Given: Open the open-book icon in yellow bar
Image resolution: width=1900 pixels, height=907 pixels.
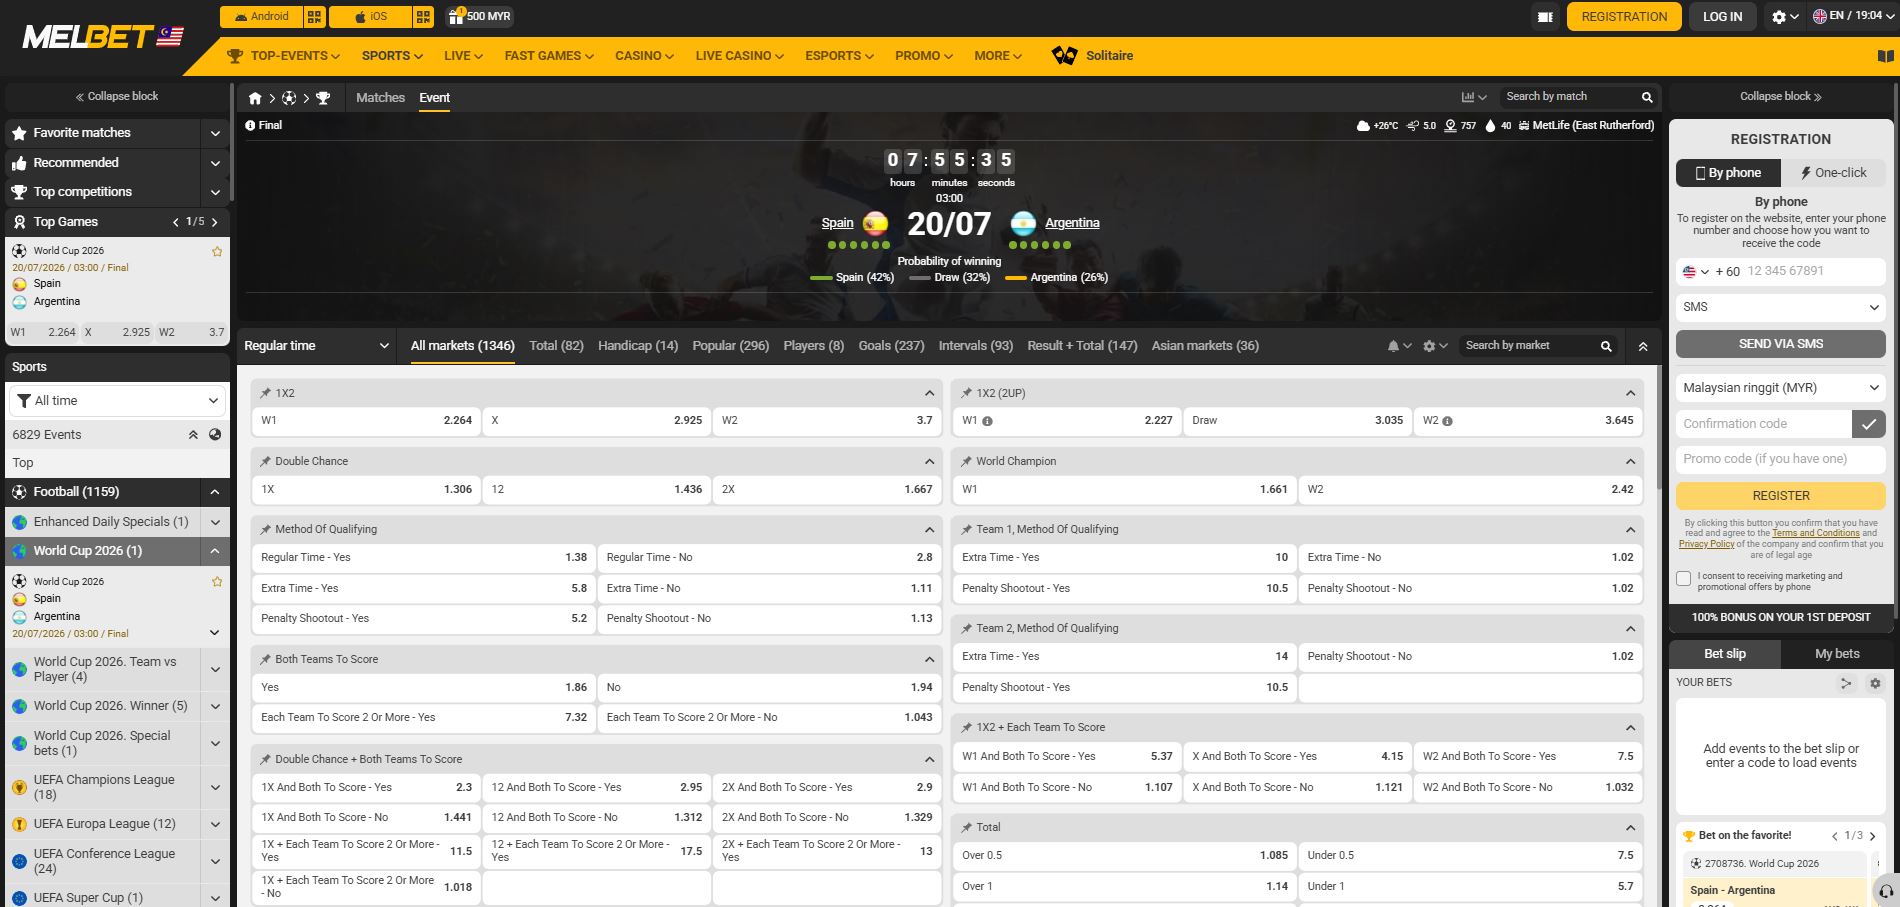Looking at the screenshot, I should coord(1886,56).
